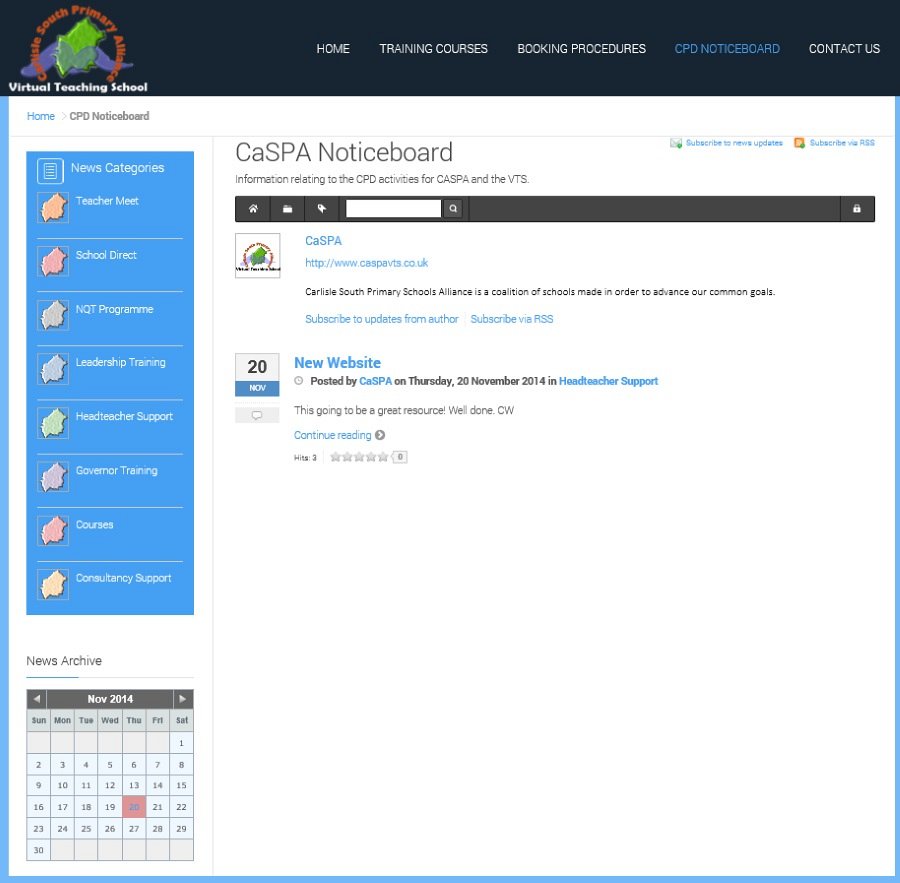Image resolution: width=900 pixels, height=883 pixels.
Task: Open the New Website post title
Action: point(337,363)
